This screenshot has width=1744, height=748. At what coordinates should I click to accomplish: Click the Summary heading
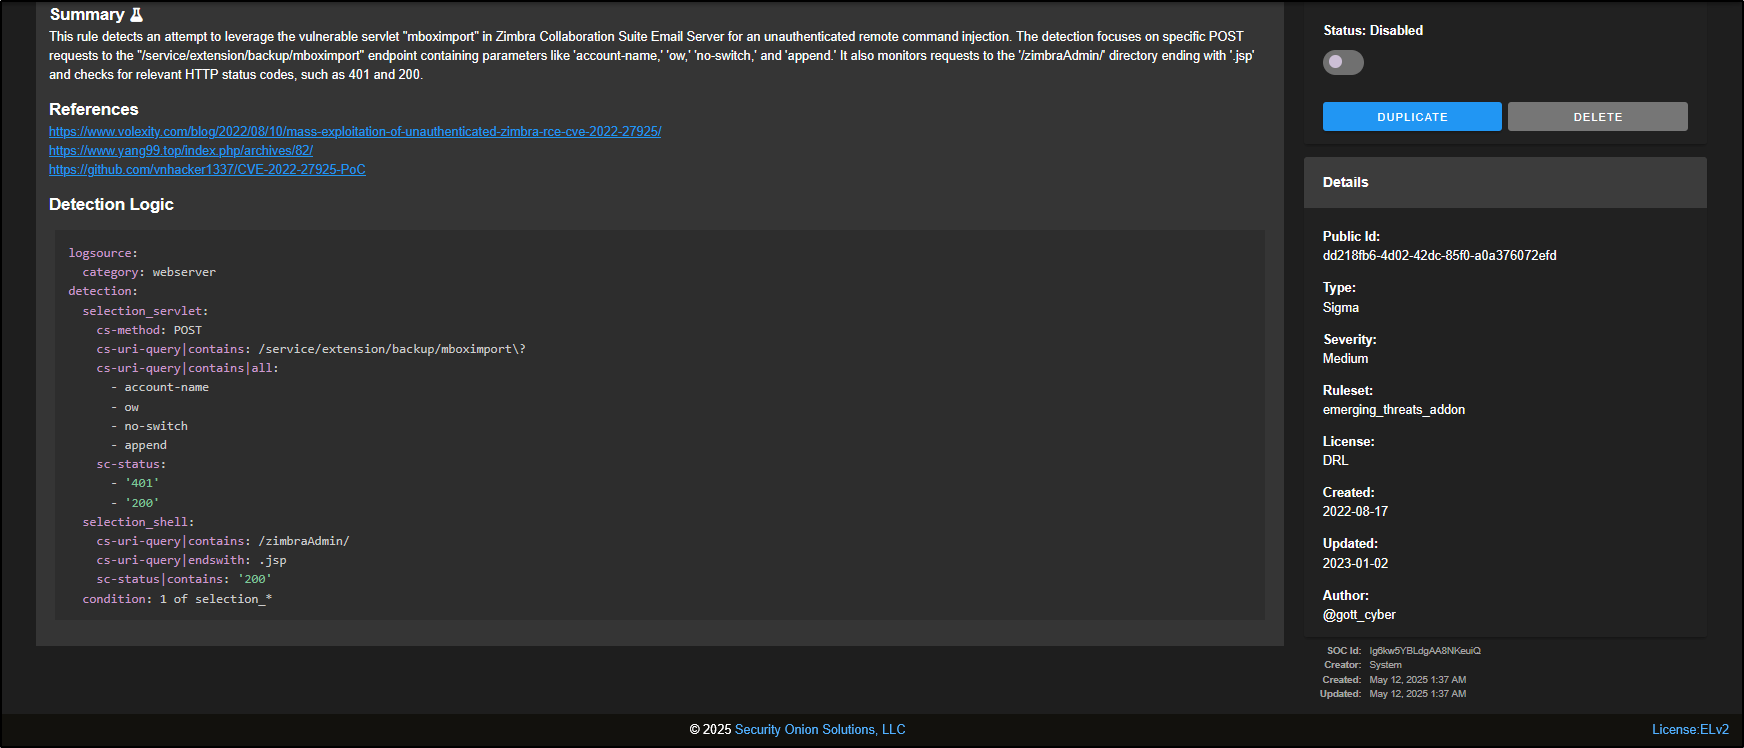(x=87, y=15)
